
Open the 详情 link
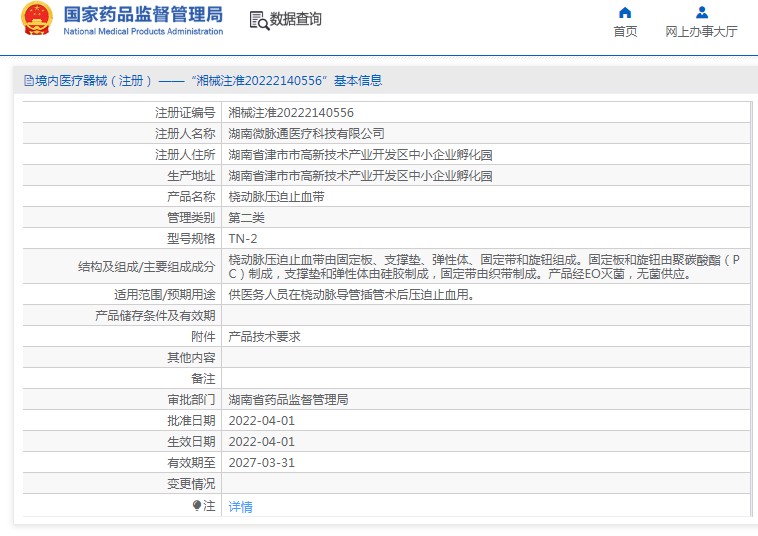pos(240,507)
